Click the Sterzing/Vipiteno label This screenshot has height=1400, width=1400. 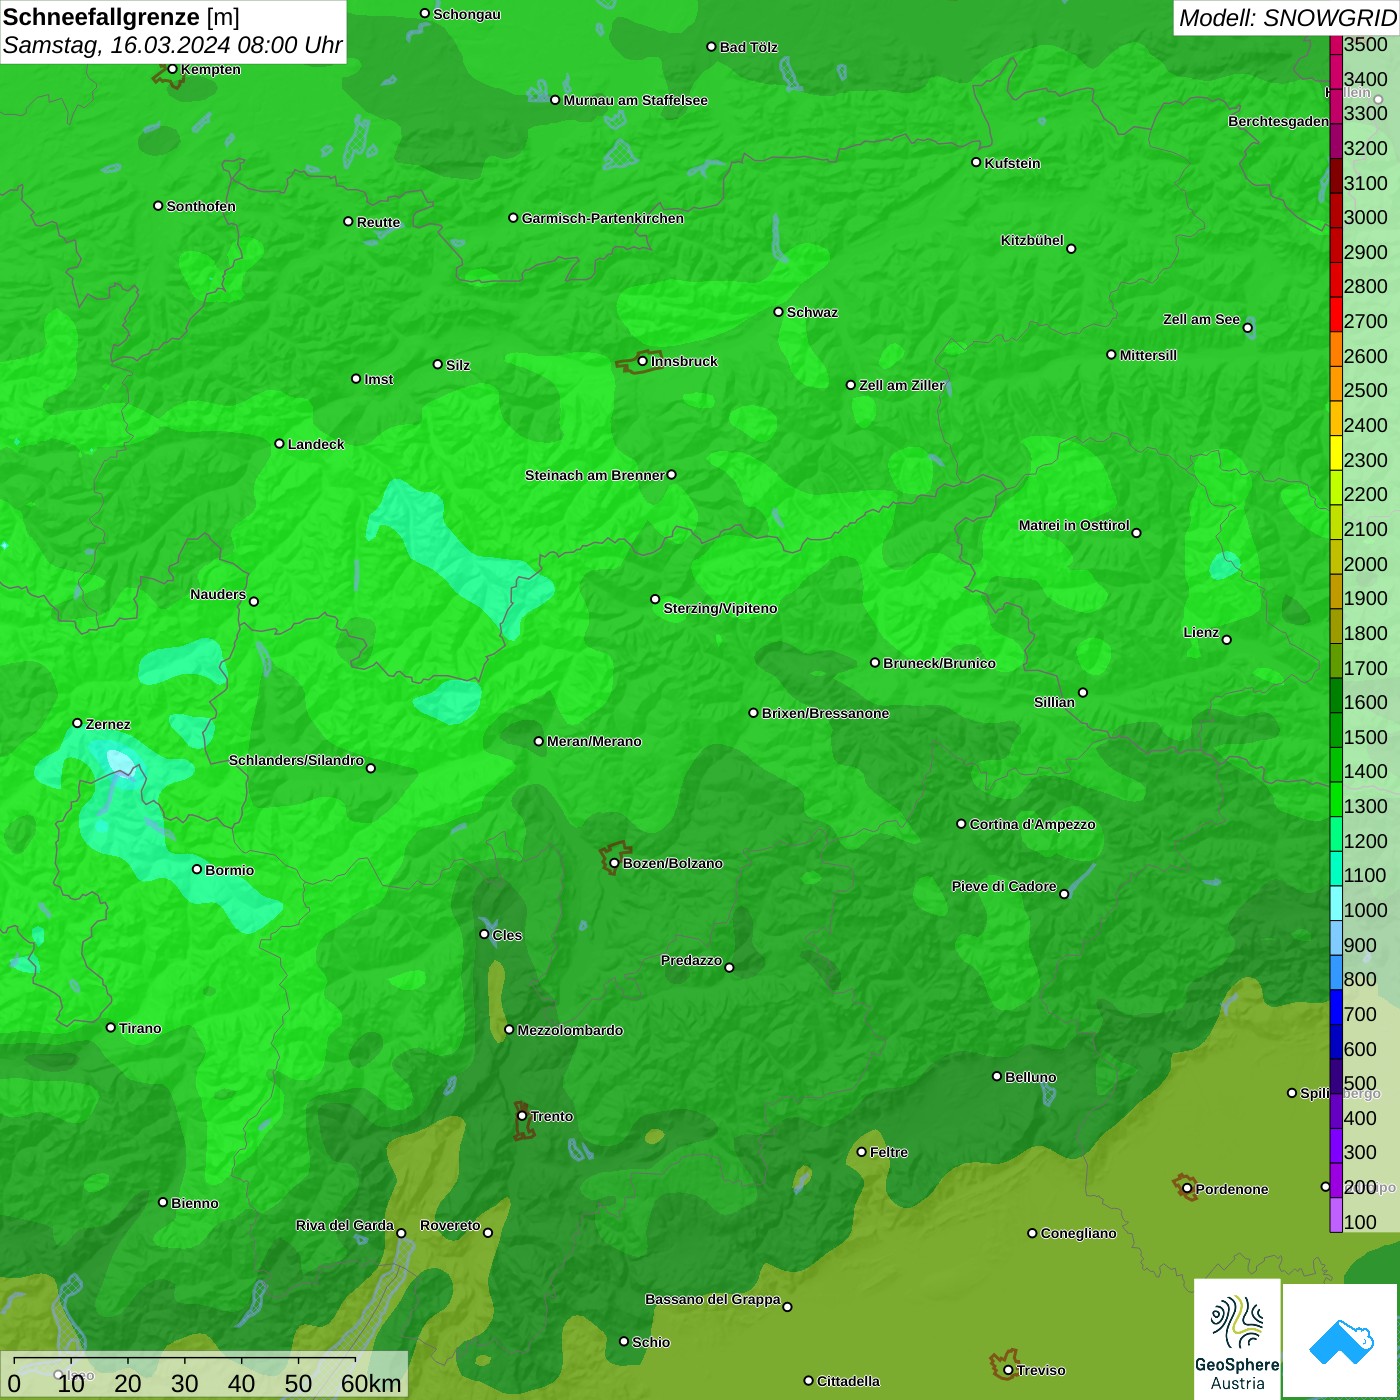(x=720, y=608)
